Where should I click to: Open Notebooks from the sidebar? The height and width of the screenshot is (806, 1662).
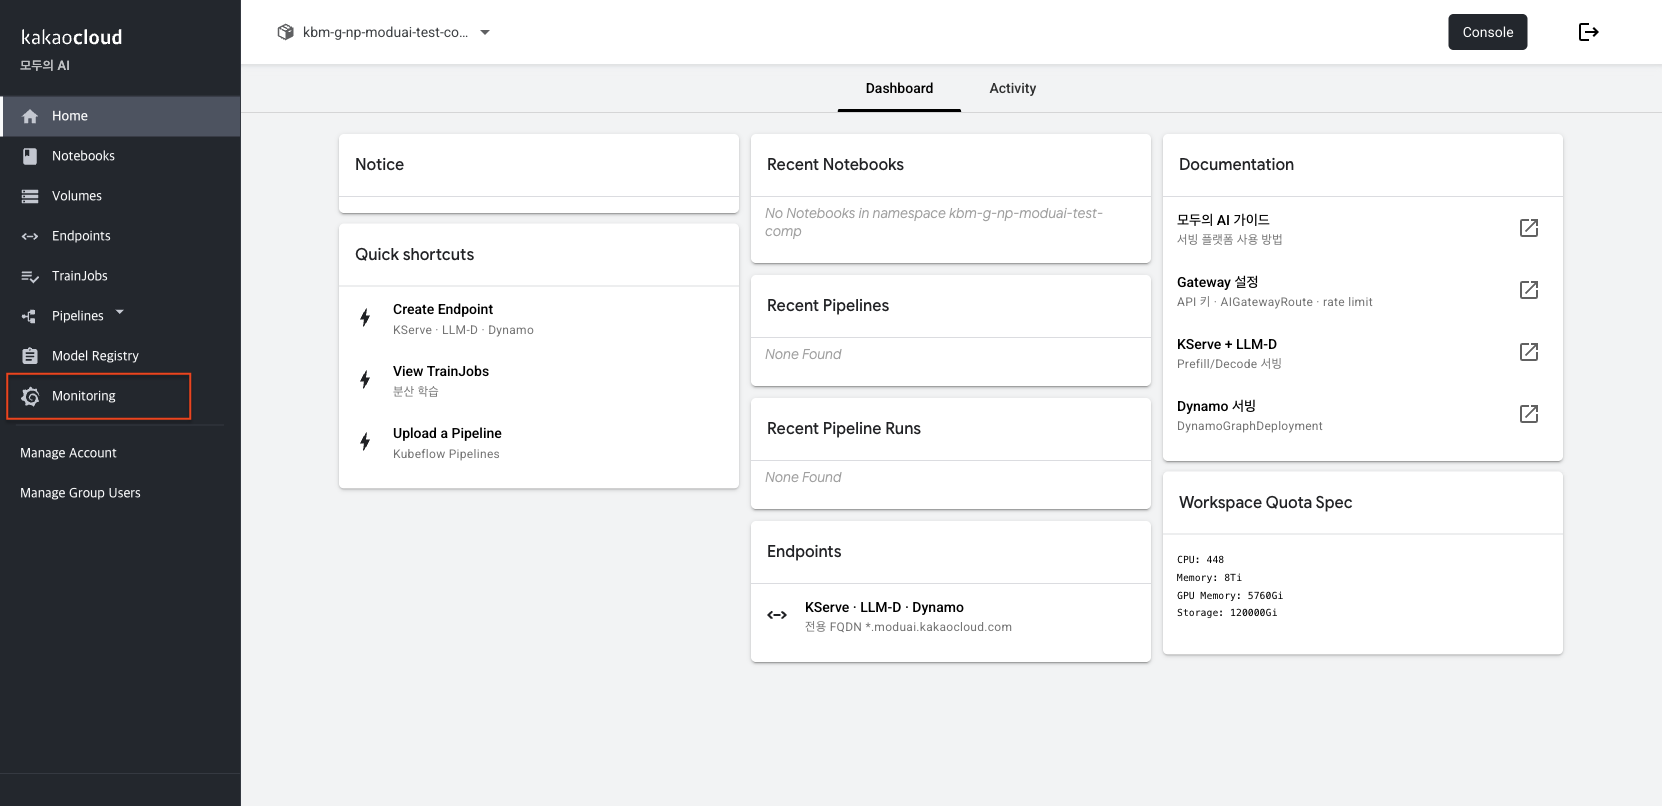tap(120, 156)
